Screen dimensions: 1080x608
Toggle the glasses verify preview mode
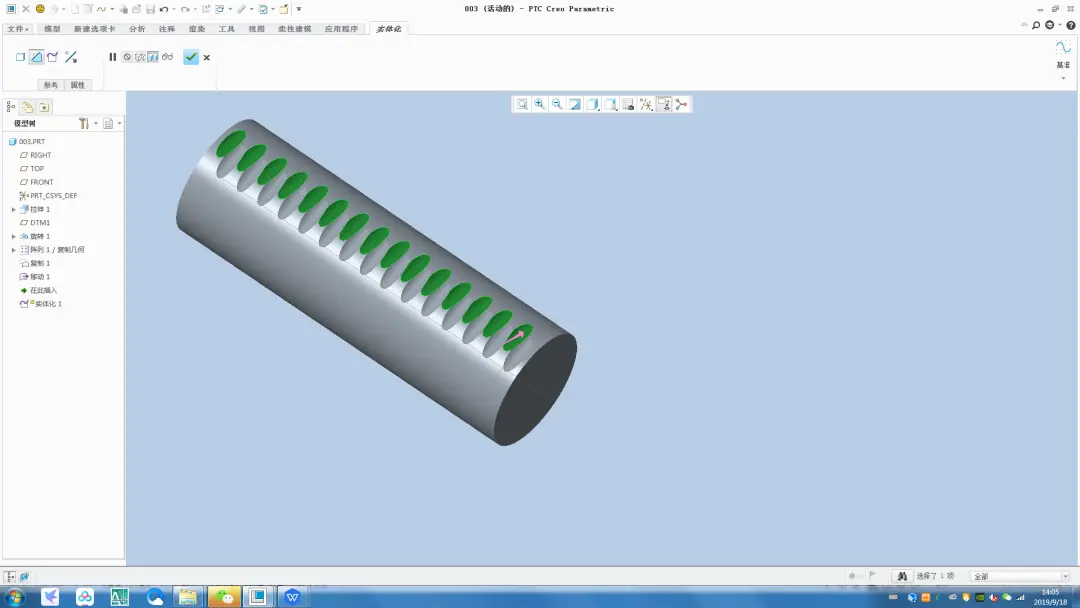[167, 57]
